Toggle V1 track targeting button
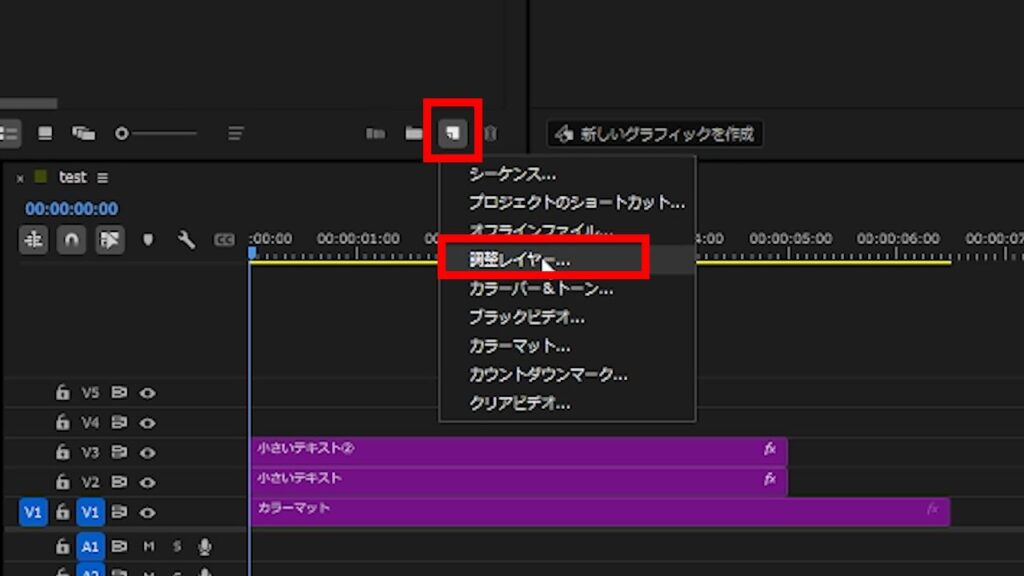The height and width of the screenshot is (576, 1024). tap(90, 512)
